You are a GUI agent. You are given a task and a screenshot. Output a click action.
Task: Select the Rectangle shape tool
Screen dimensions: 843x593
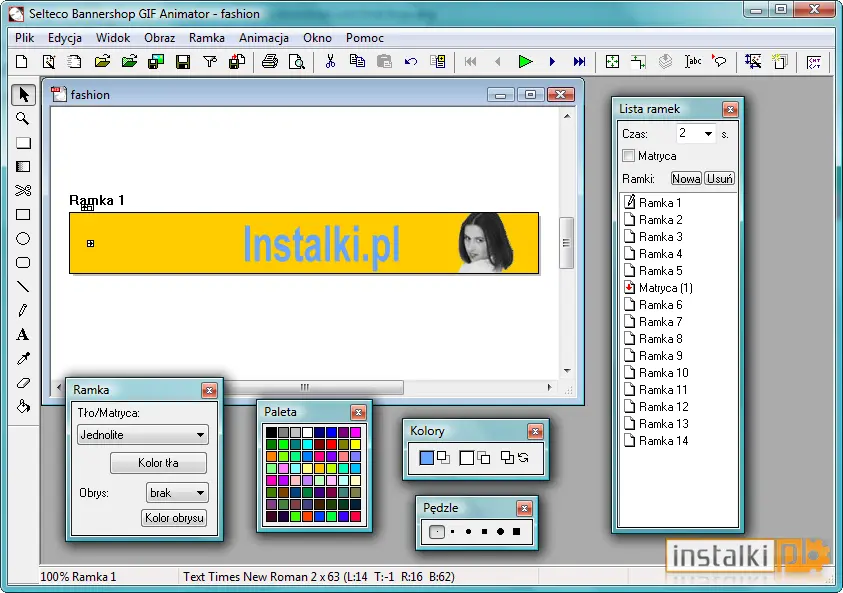pyautogui.click(x=23, y=215)
